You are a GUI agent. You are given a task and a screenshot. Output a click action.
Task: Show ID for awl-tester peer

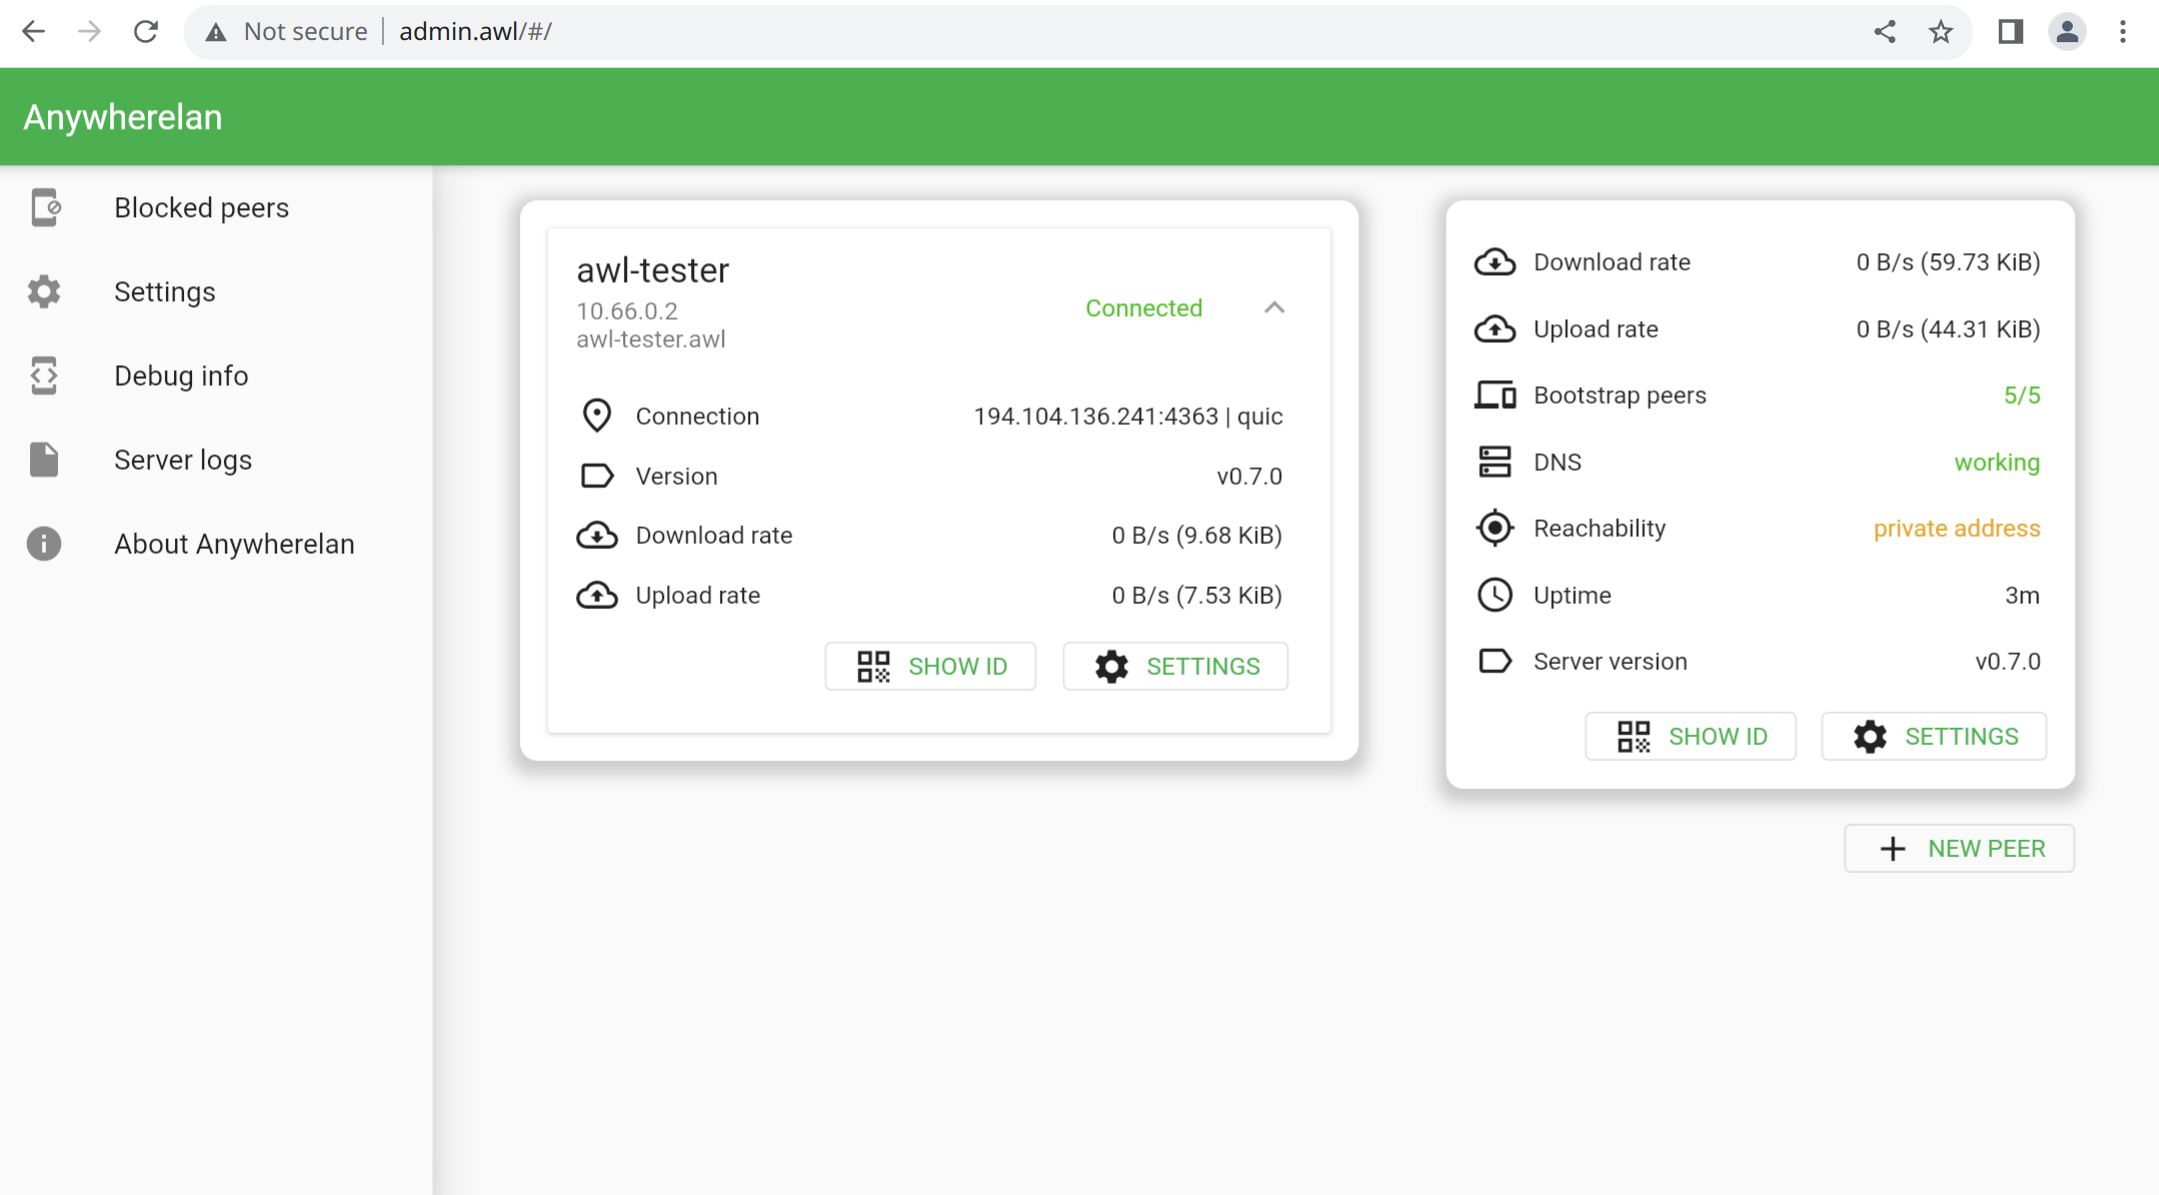click(x=930, y=666)
